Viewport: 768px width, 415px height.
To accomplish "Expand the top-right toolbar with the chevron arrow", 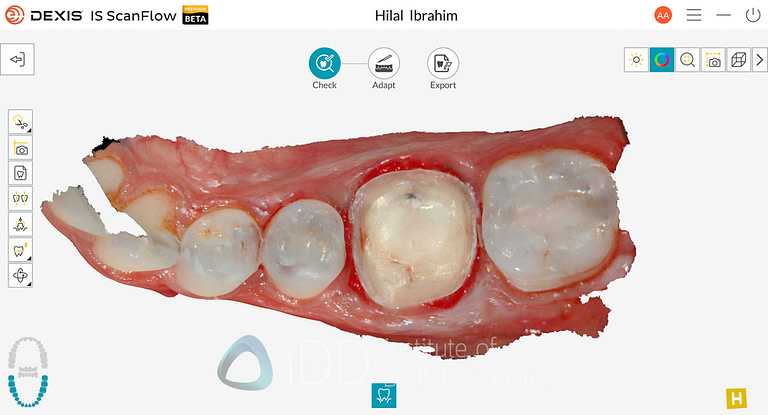I will click(x=760, y=60).
